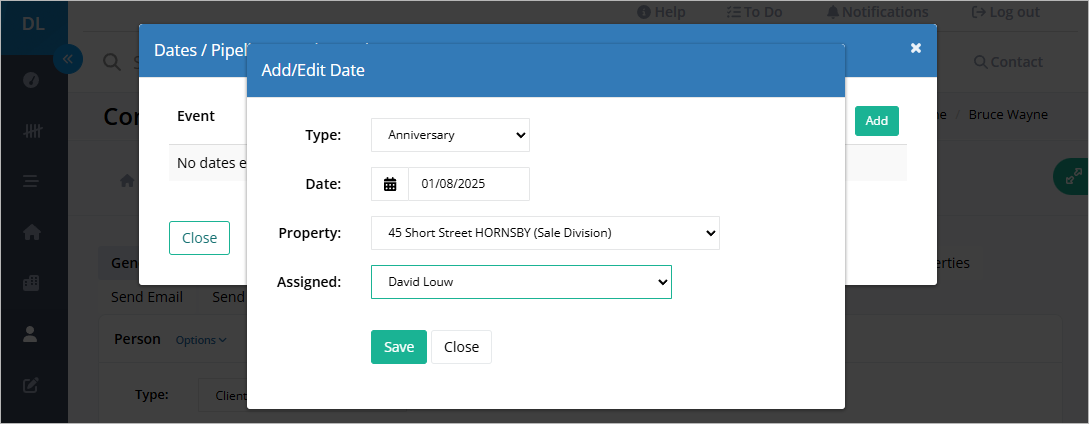
Task: Open the Assigned dropdown showing David Louw
Action: (521, 282)
